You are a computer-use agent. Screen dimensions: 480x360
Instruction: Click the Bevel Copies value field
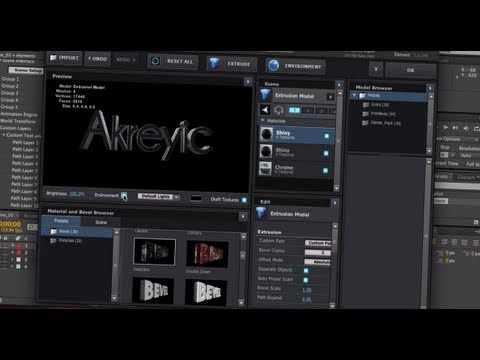[317, 252]
